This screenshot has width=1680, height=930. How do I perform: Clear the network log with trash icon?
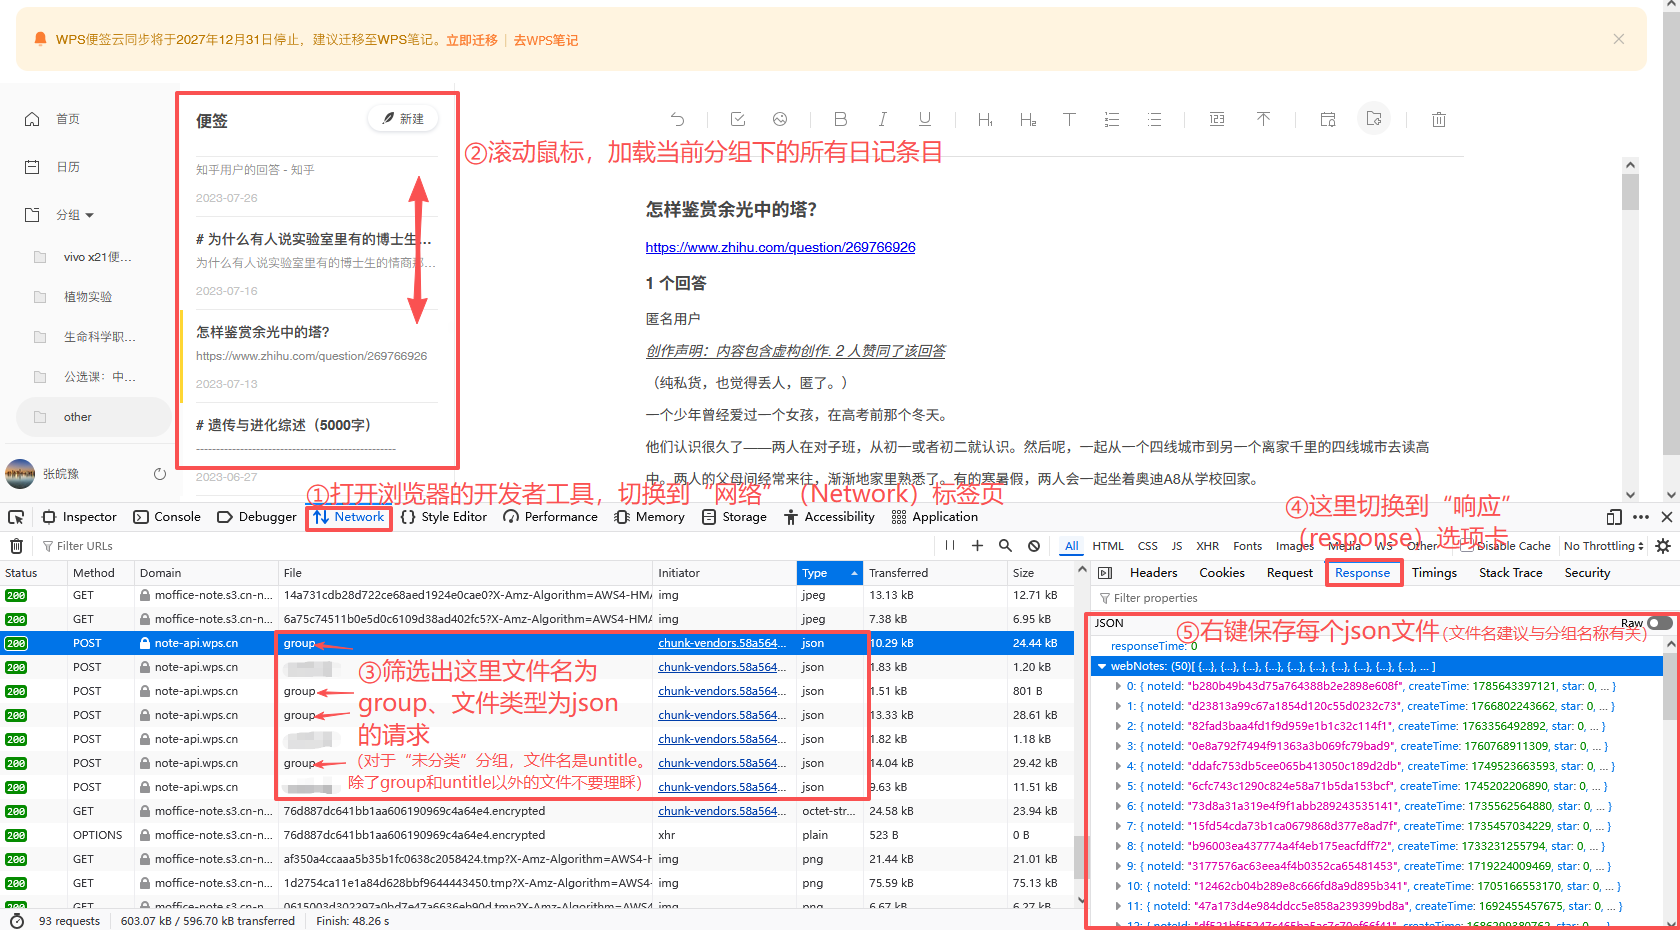click(16, 546)
